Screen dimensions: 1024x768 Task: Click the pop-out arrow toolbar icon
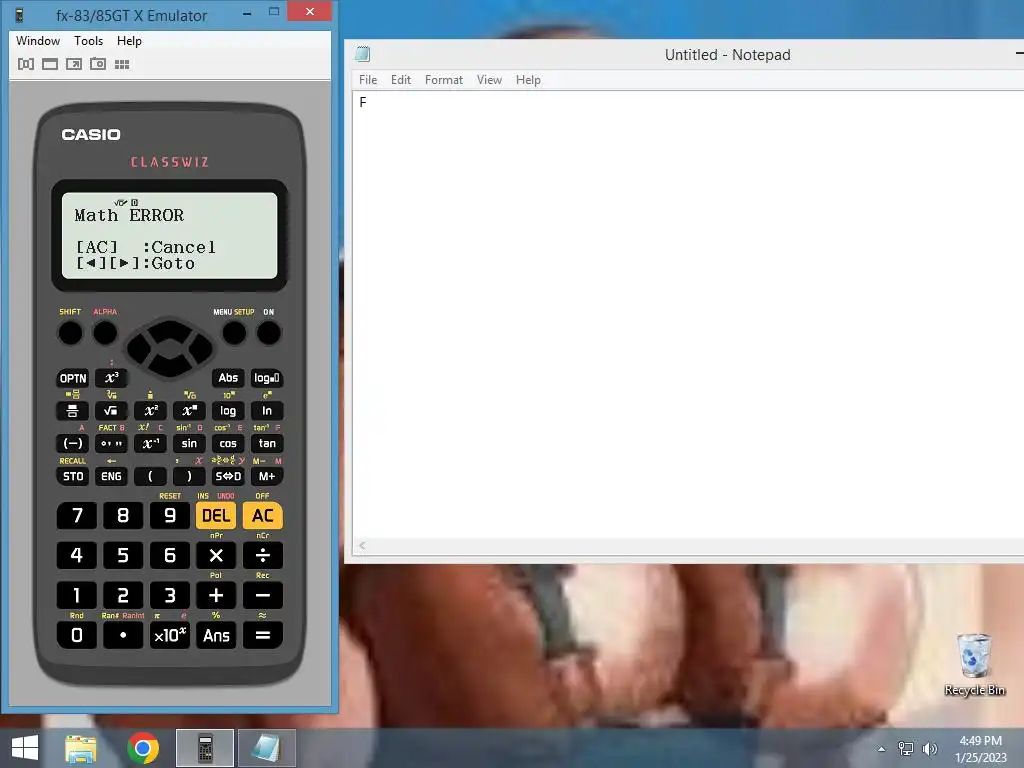click(x=74, y=64)
